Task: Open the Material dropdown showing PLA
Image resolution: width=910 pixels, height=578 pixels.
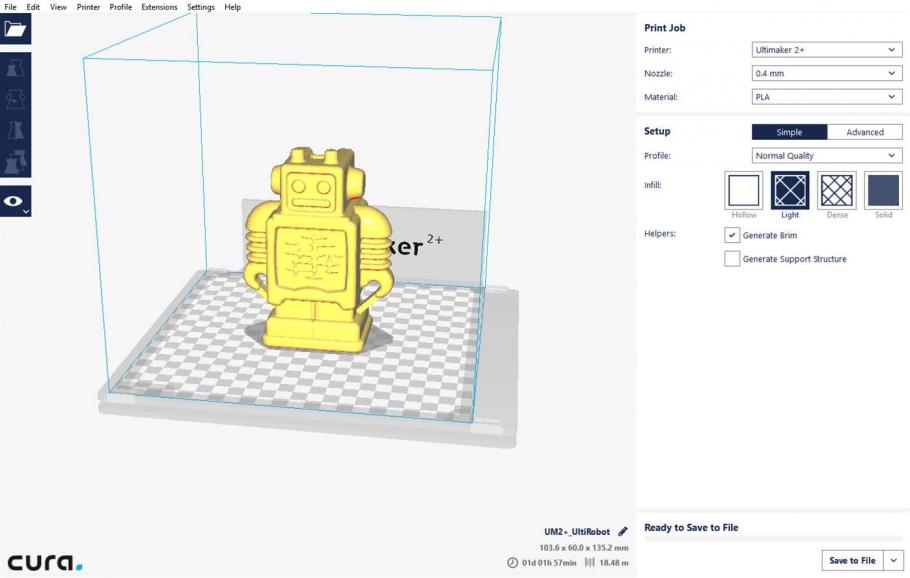Action: click(825, 96)
